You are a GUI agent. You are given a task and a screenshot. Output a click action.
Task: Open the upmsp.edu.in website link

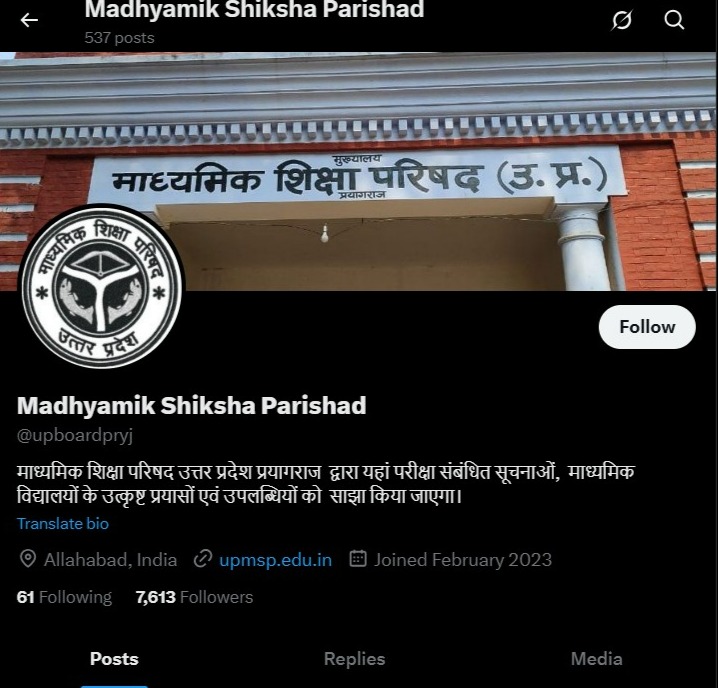coord(275,560)
